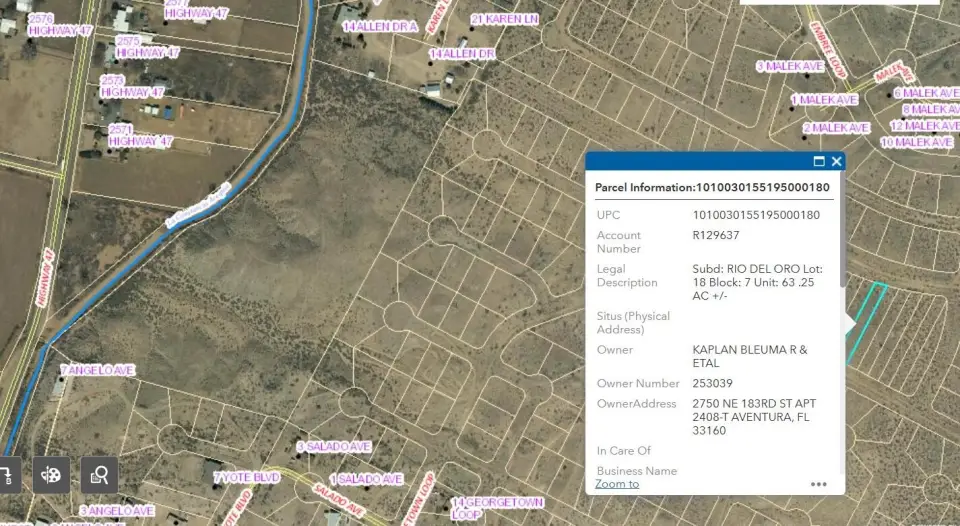Screen dimensions: 960x526
Task: Select the 21 KAREN LN address label
Action: [504, 19]
